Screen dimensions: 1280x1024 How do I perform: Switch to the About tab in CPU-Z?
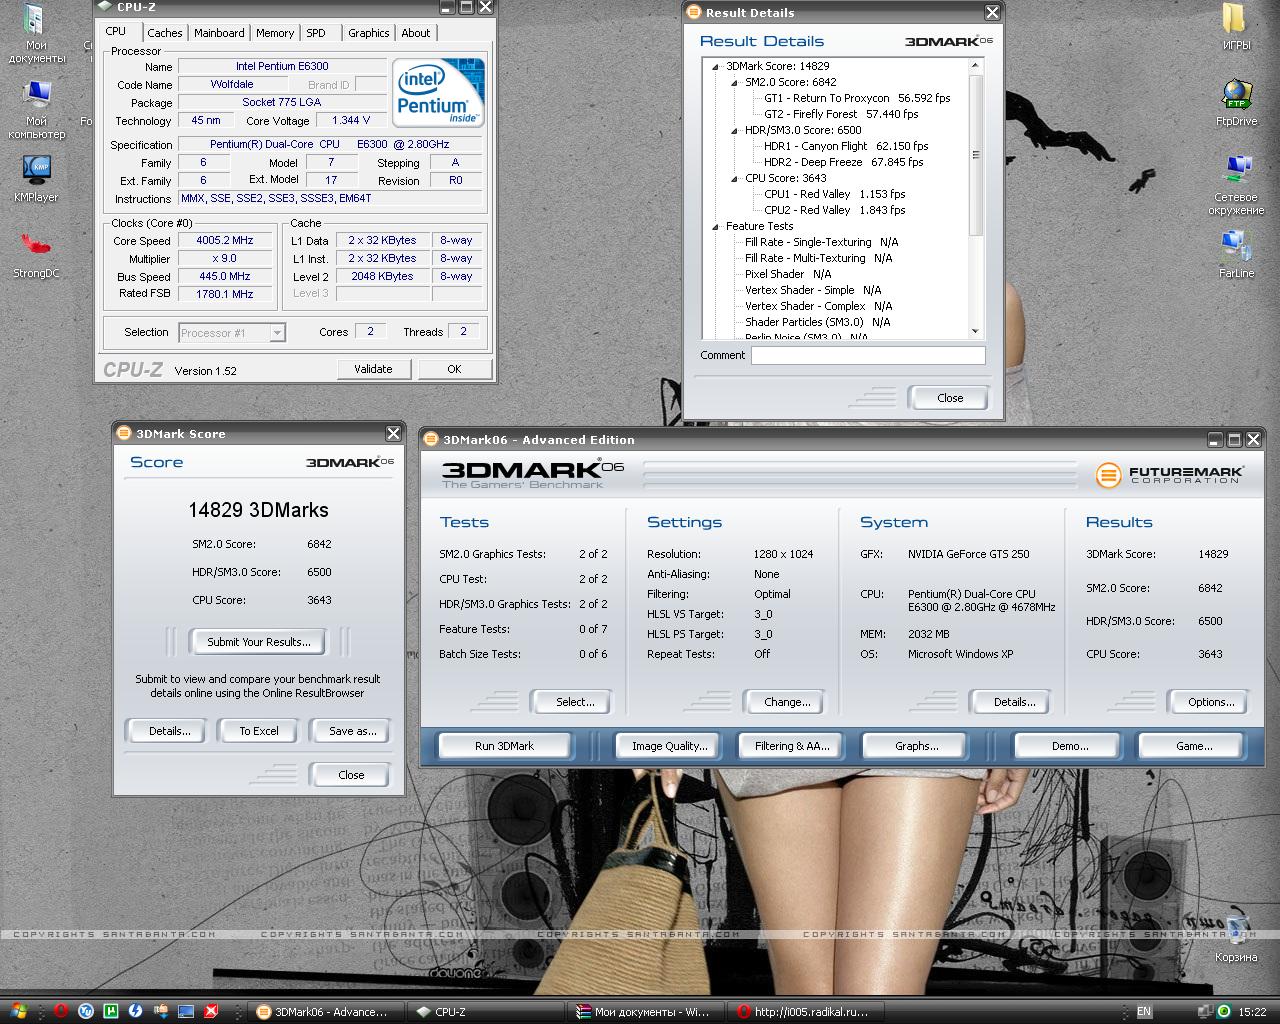point(416,33)
